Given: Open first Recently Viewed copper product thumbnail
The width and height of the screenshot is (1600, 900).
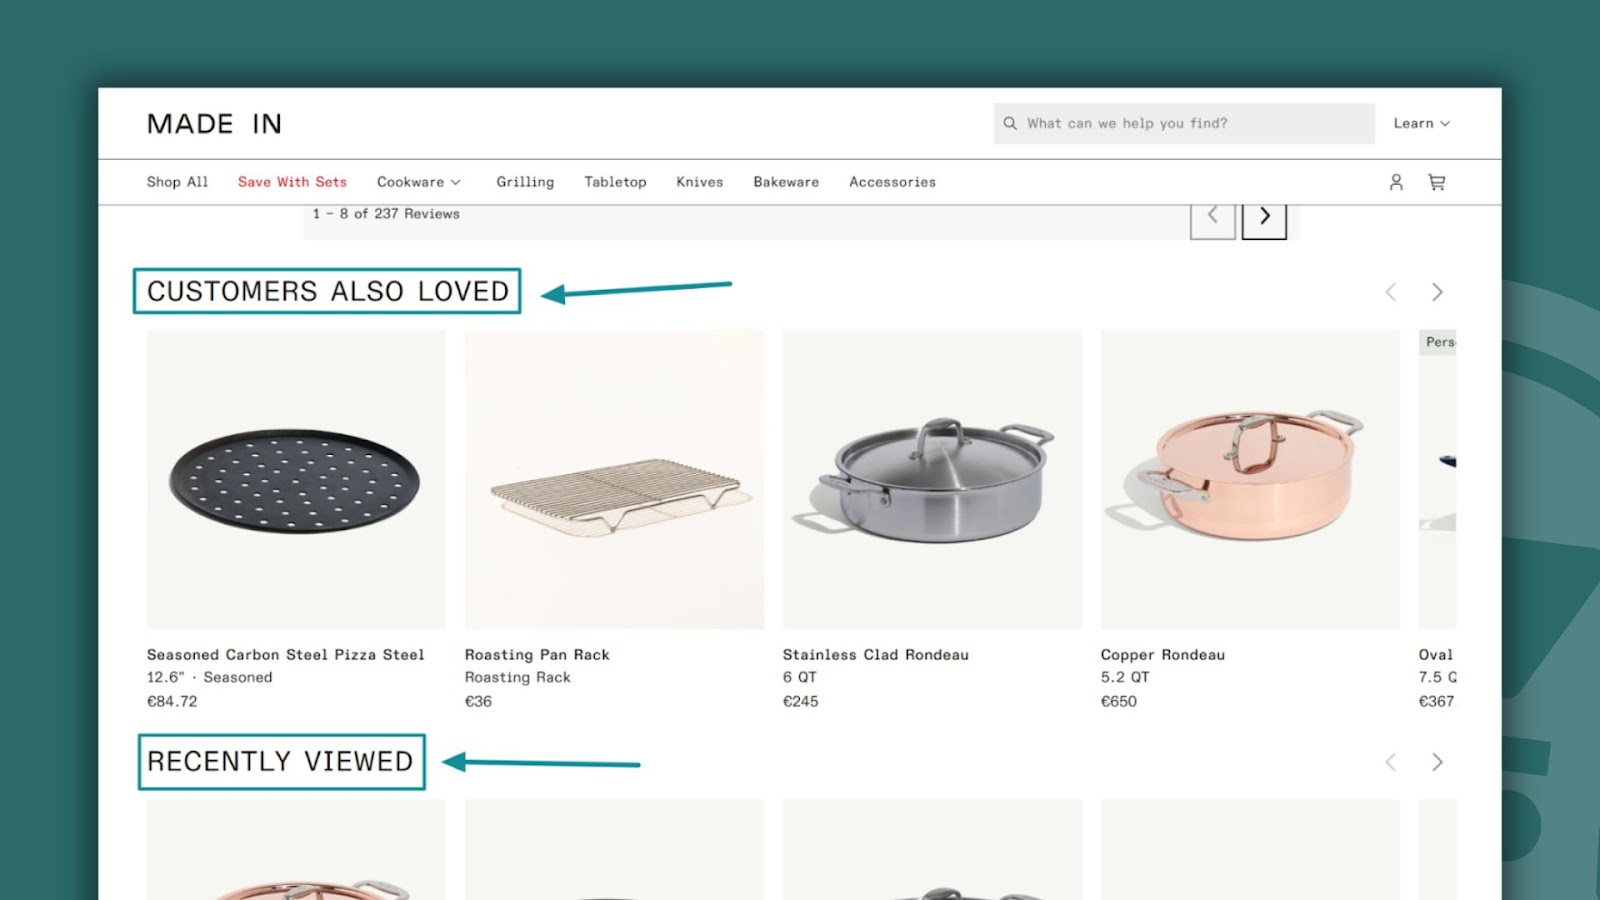Looking at the screenshot, I should 296,849.
